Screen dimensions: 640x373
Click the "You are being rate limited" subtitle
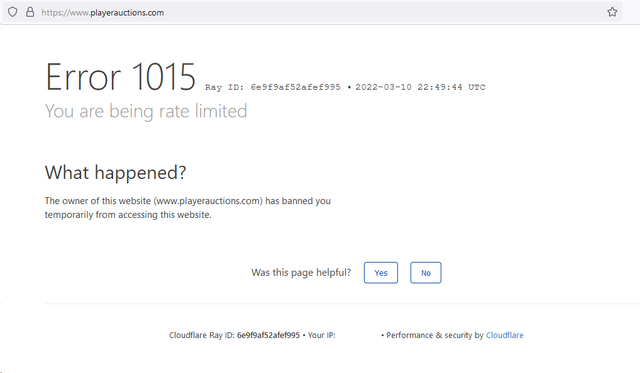point(146,111)
